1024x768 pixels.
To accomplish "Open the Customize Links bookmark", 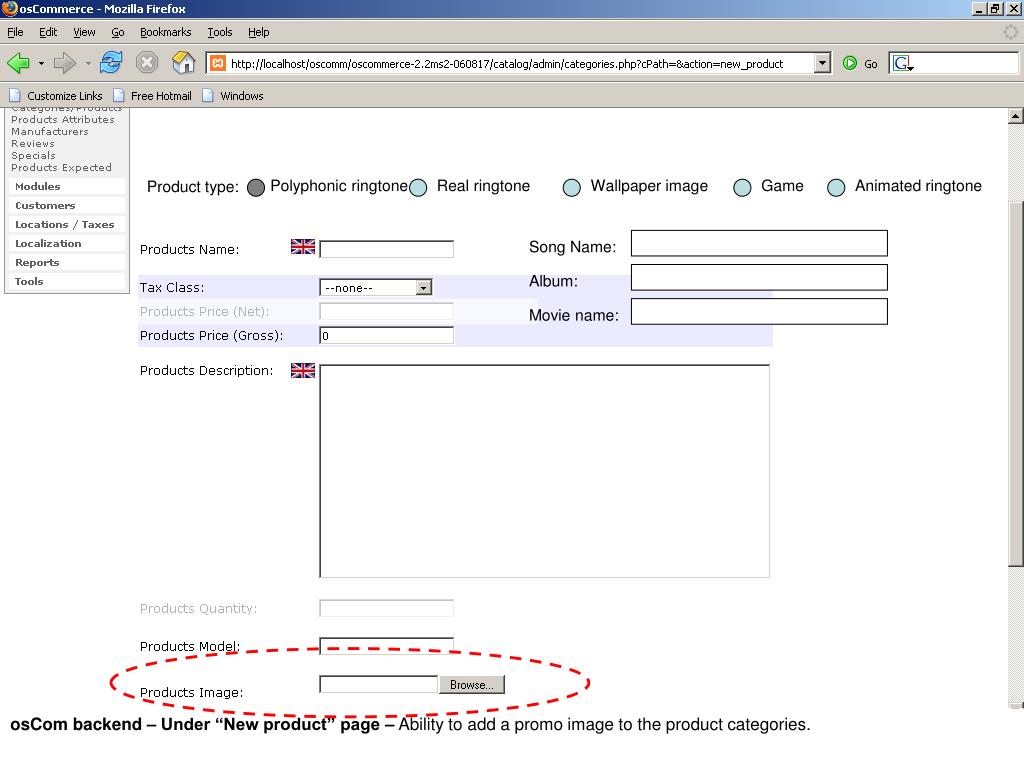I will [57, 95].
